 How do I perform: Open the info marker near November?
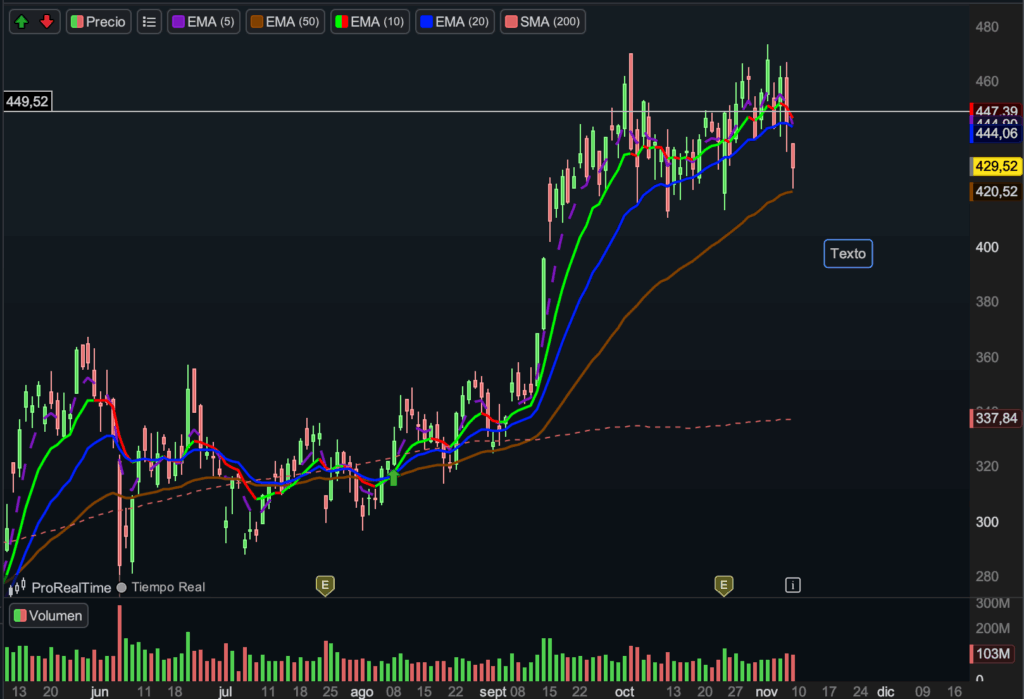click(793, 584)
